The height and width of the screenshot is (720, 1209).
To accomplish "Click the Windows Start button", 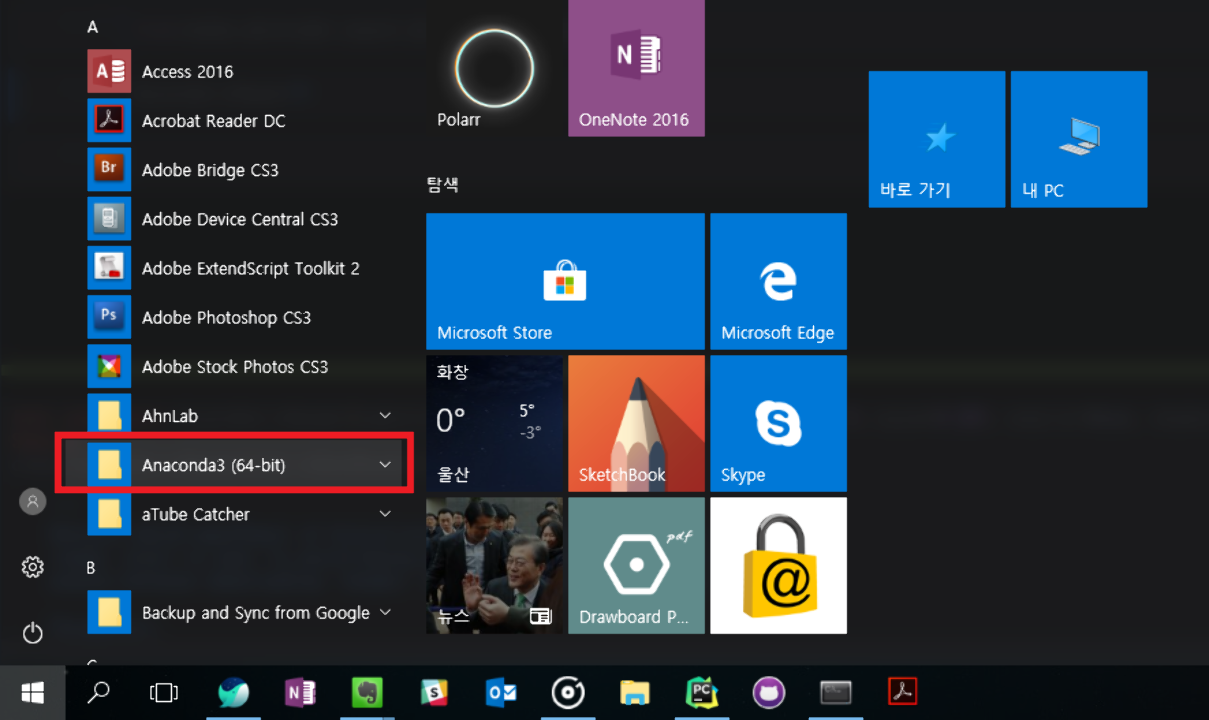I will click(x=32, y=692).
